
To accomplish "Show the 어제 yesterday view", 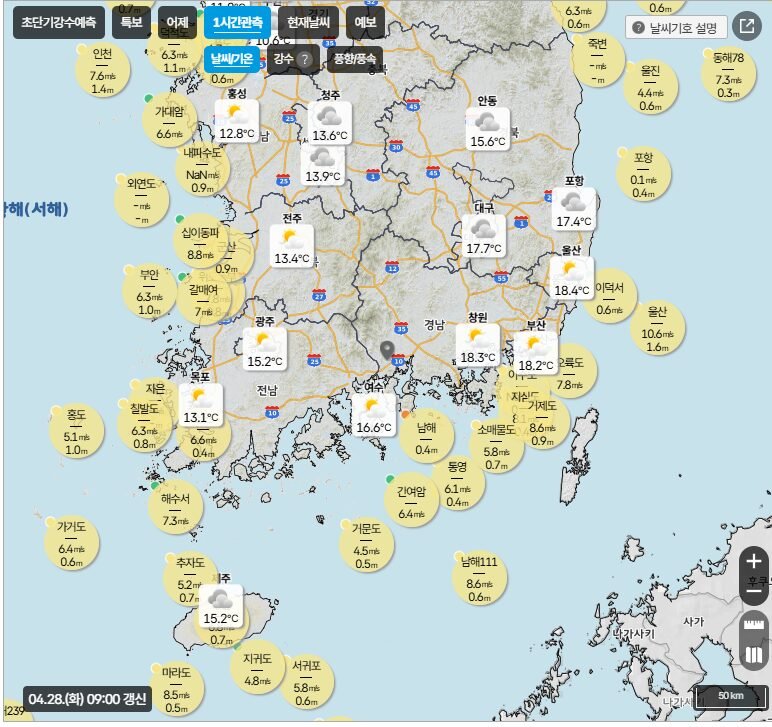I will [x=177, y=22].
